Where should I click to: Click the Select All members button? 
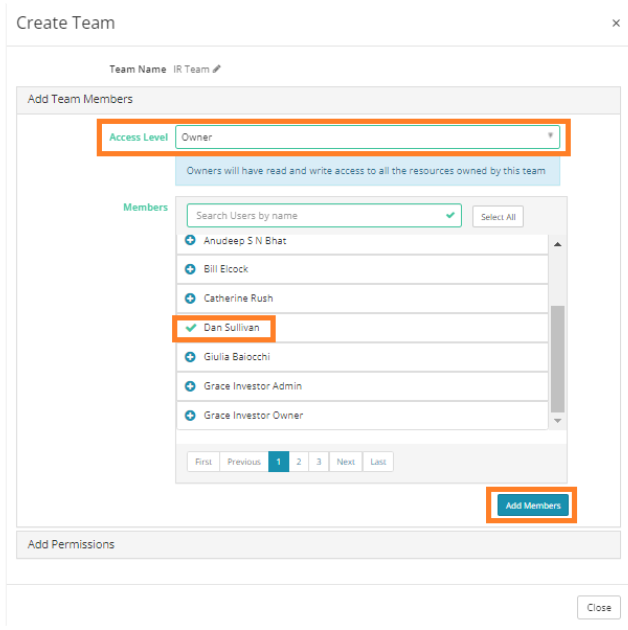(x=498, y=217)
